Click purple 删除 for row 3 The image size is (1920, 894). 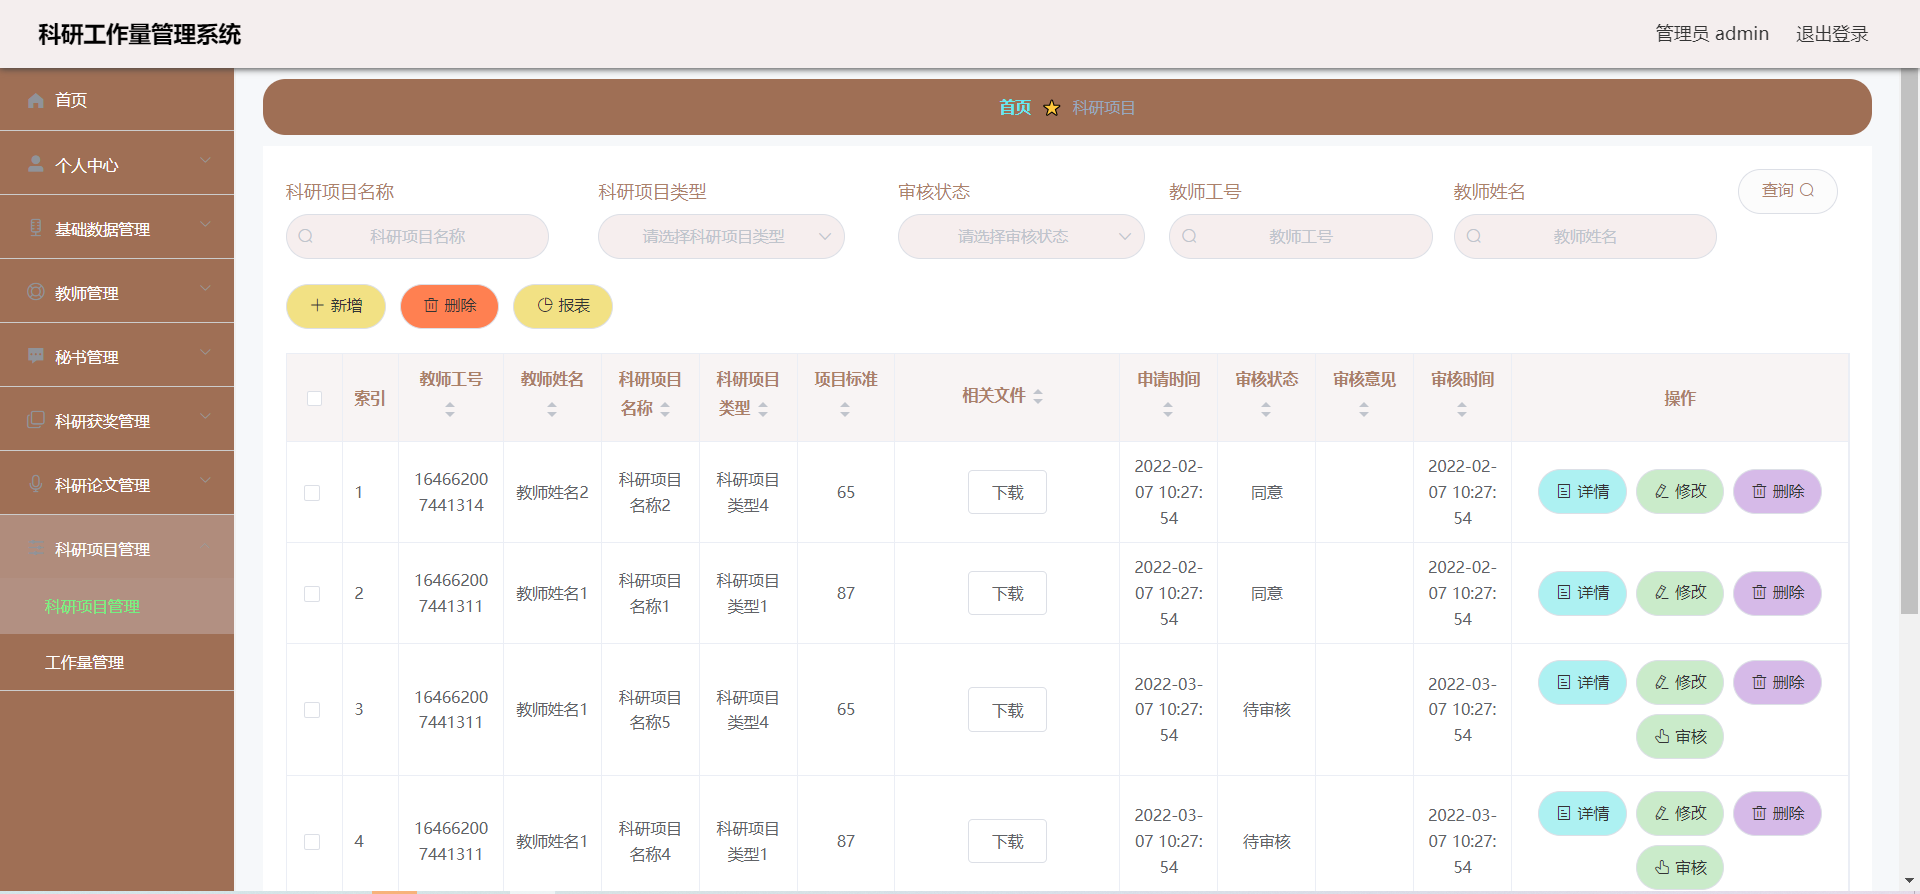[x=1777, y=683]
